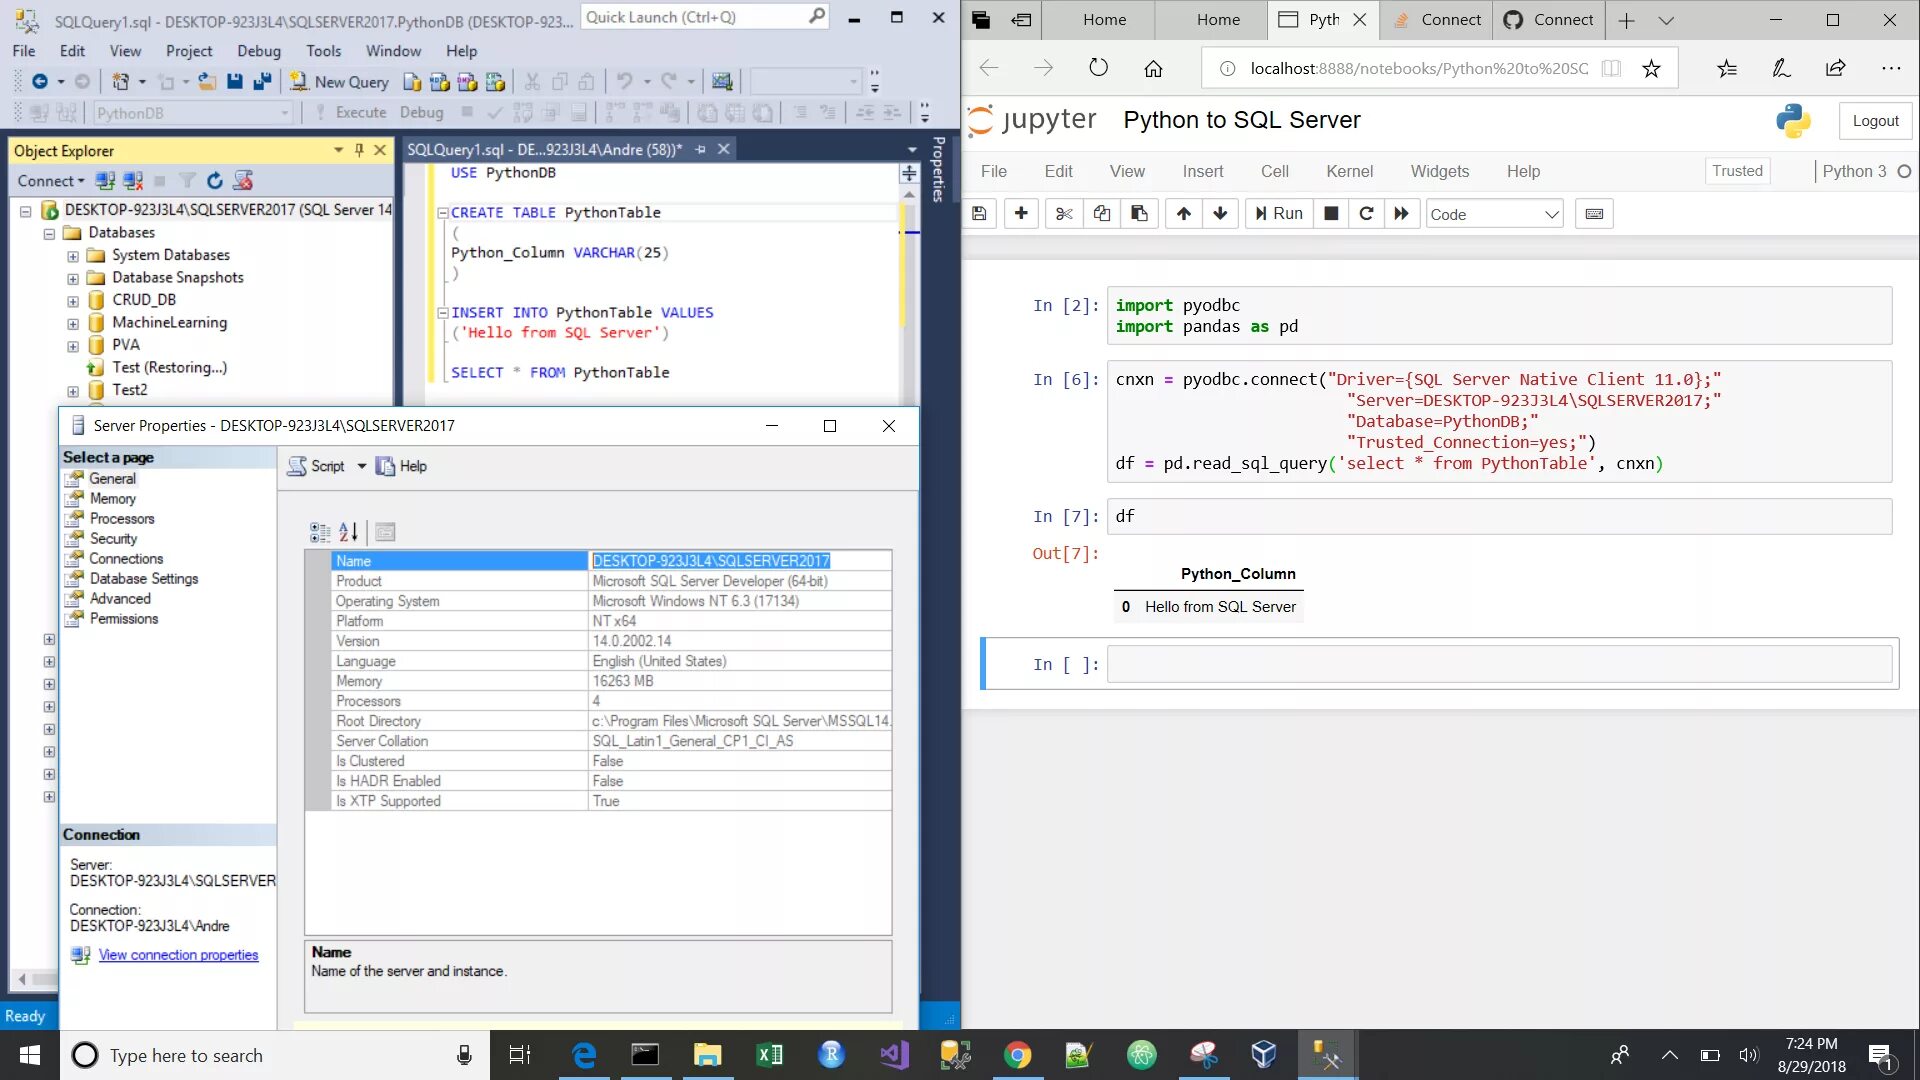The width and height of the screenshot is (1920, 1080).
Task: Click the Add new cell icon
Action: click(1021, 214)
